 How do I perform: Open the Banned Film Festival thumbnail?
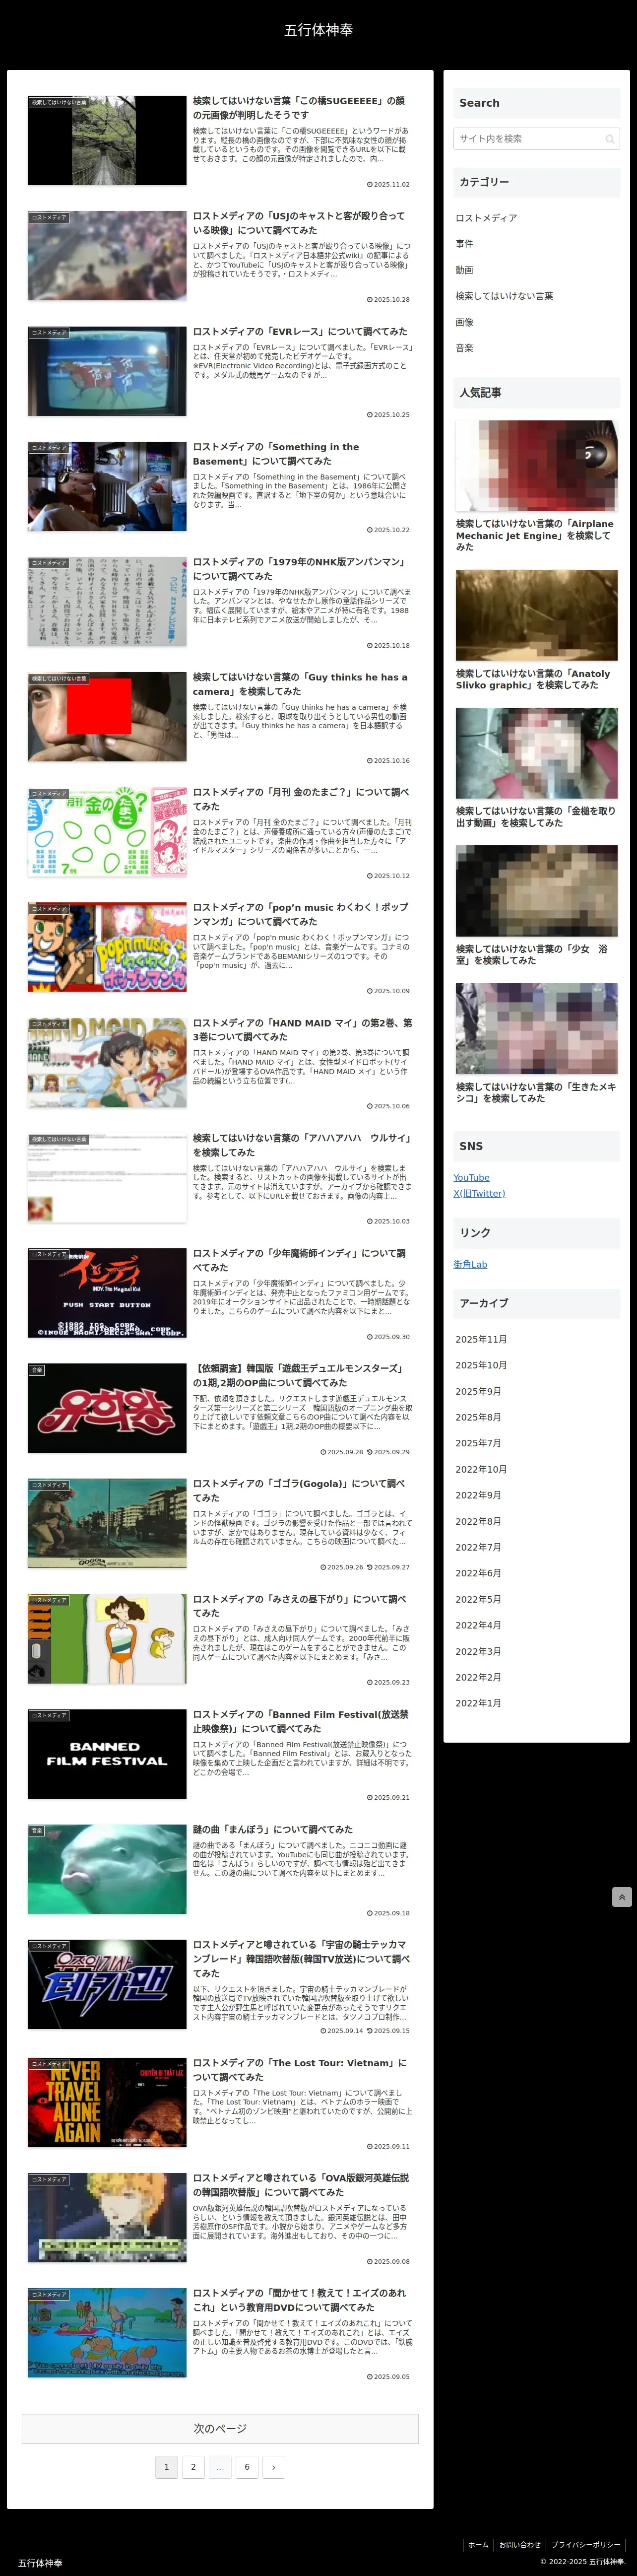click(x=107, y=1753)
